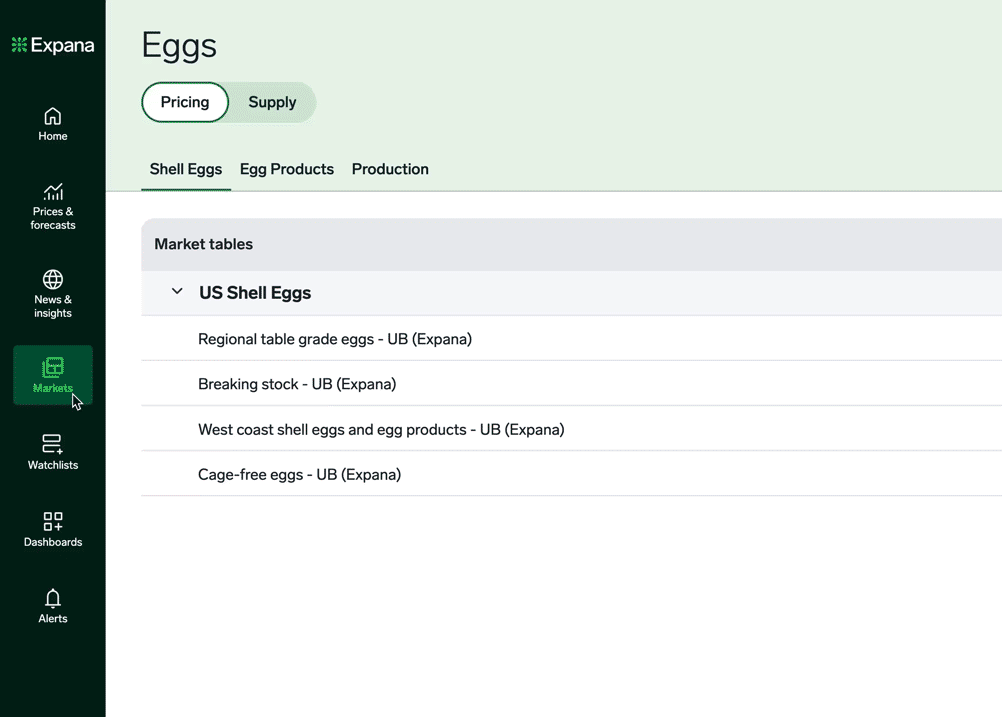Image resolution: width=1002 pixels, height=717 pixels.
Task: Switch to Egg Products tab
Action: click(x=287, y=169)
